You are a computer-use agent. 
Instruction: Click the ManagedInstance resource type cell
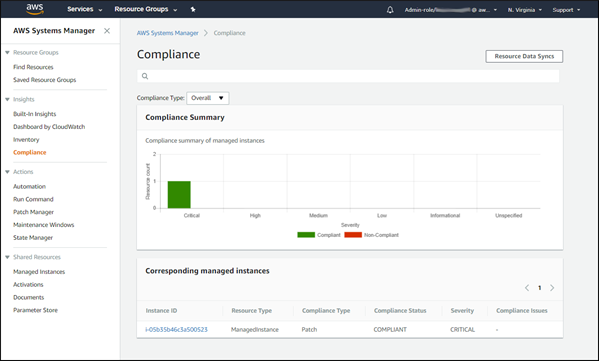255,330
